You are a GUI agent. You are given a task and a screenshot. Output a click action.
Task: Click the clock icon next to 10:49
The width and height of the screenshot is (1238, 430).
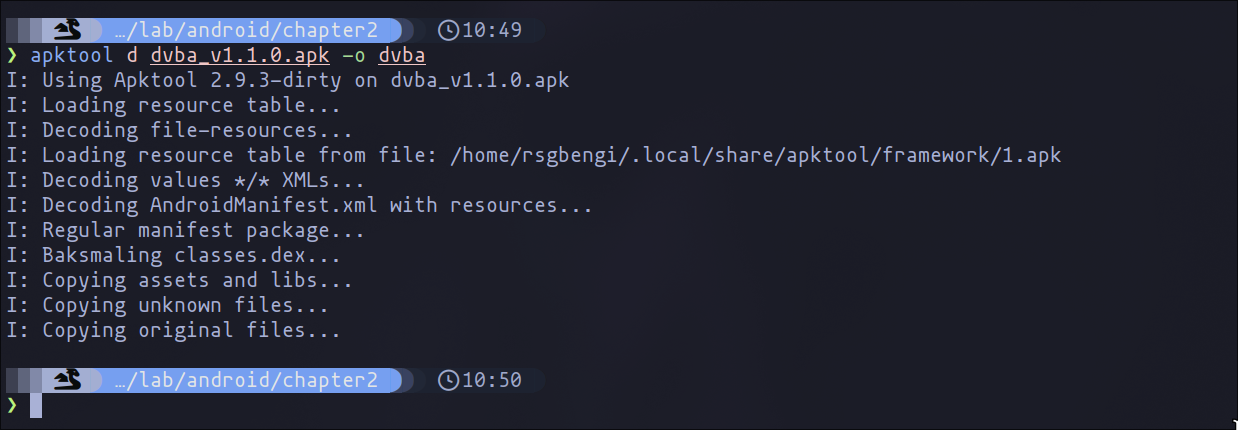coord(448,30)
